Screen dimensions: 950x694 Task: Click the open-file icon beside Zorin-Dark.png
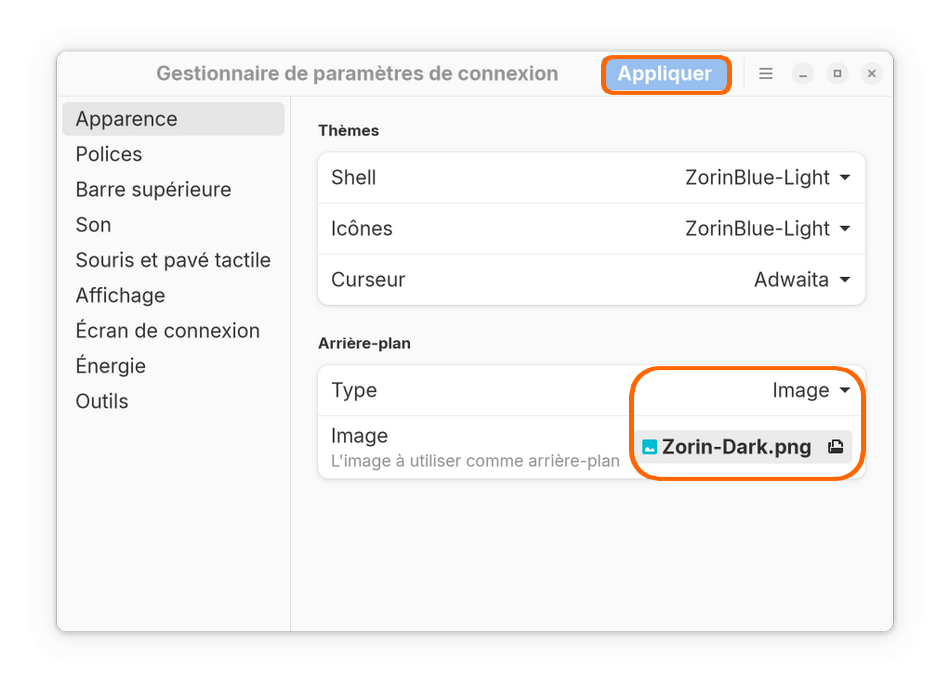pos(836,447)
